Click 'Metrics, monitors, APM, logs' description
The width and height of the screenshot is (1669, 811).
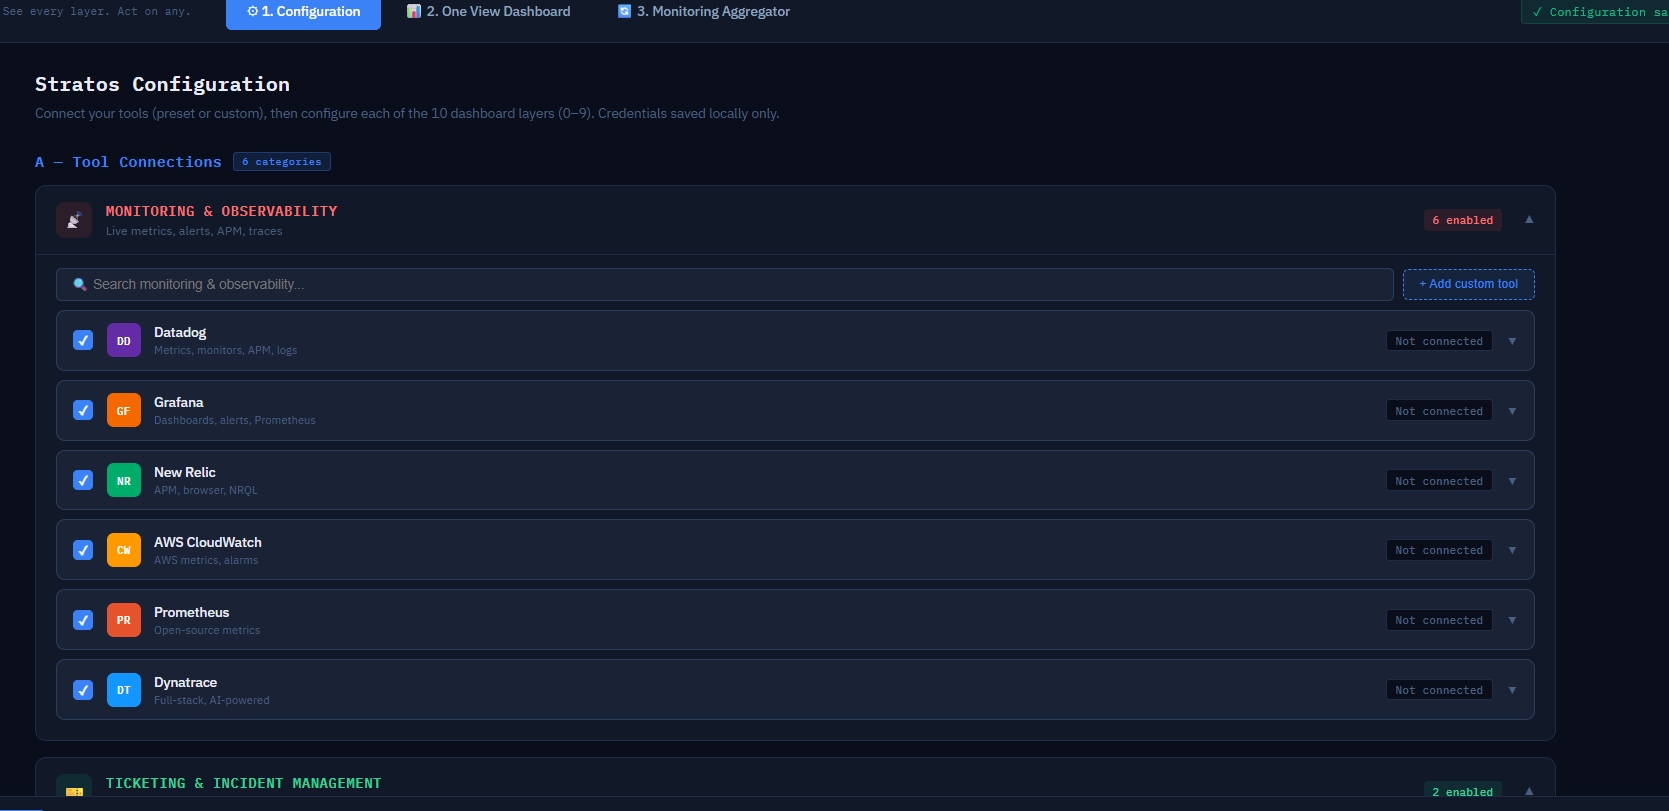click(x=226, y=351)
